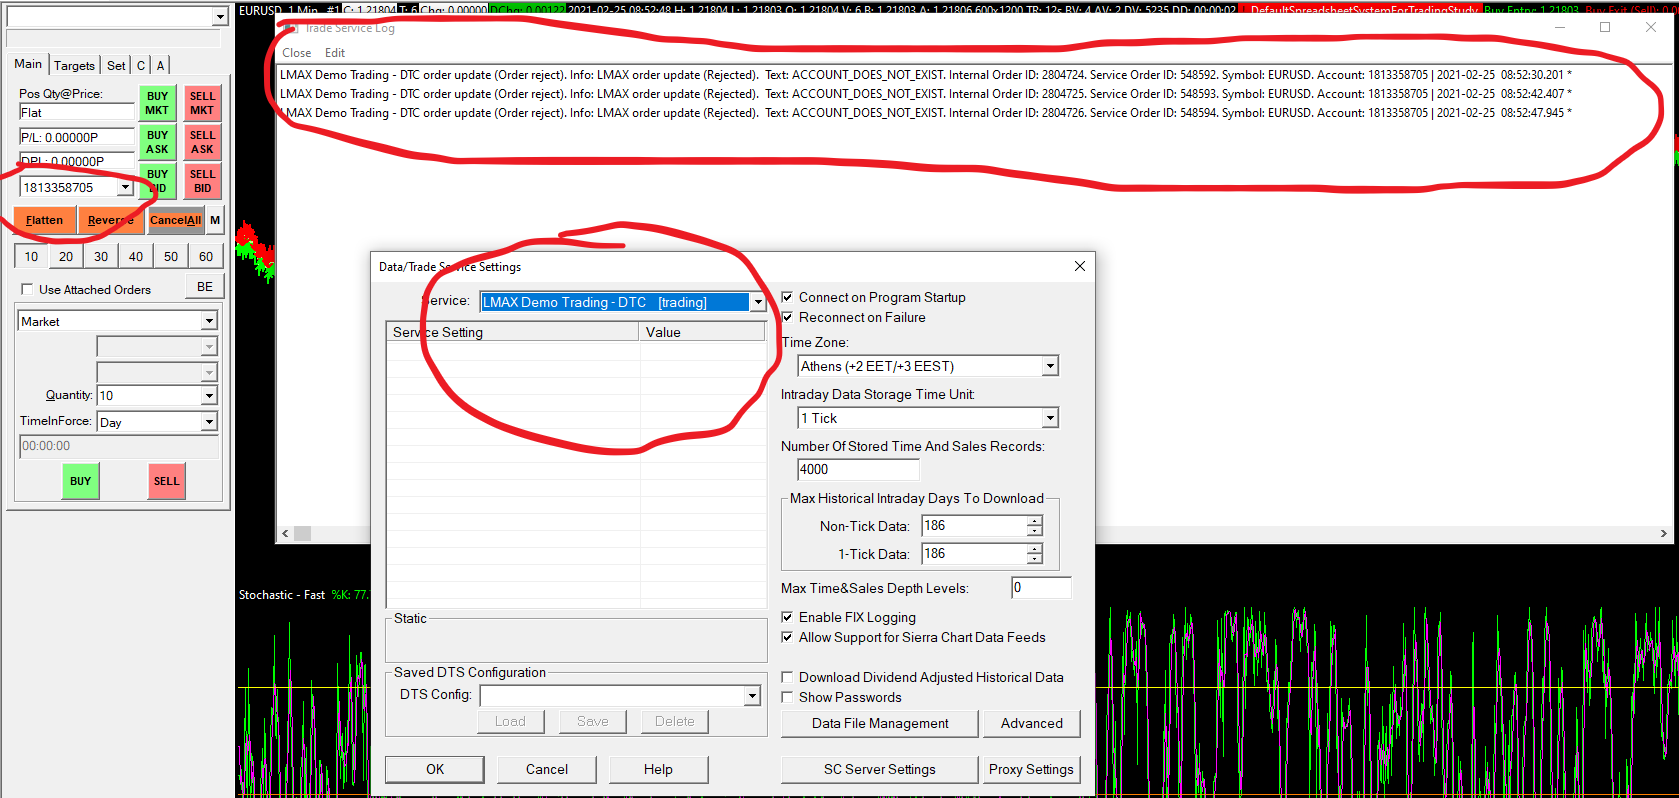Minimize the Trade Service Log window
The image size is (1679, 798).
pyautogui.click(x=1559, y=27)
